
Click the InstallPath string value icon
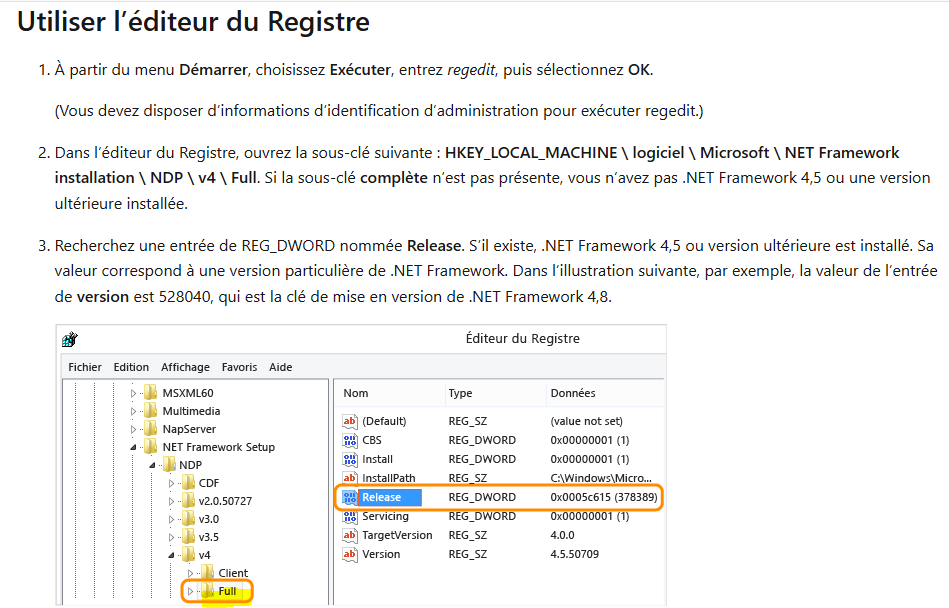[350, 478]
